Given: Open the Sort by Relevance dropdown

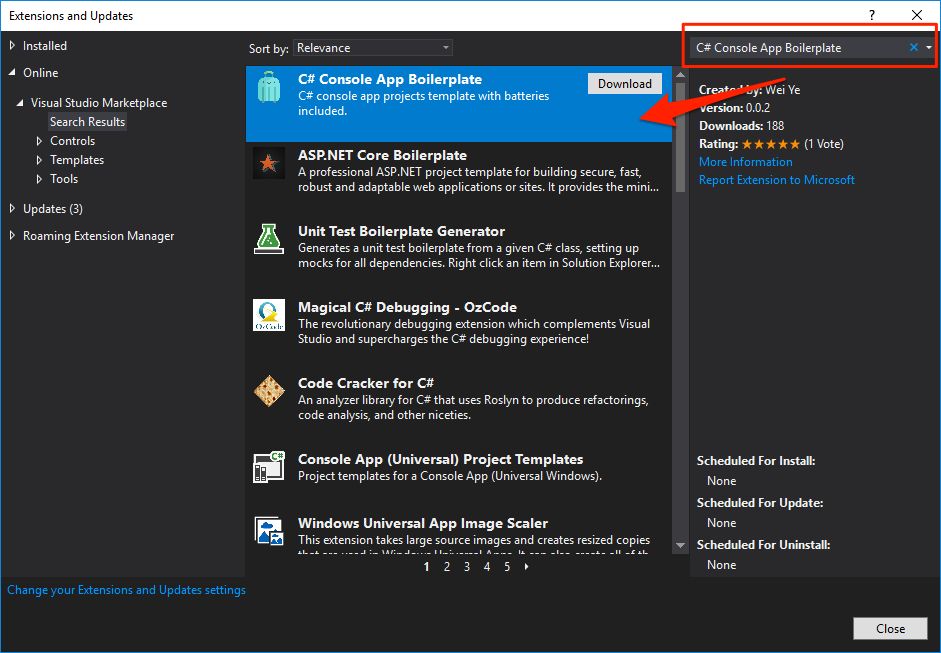Looking at the screenshot, I should [373, 48].
